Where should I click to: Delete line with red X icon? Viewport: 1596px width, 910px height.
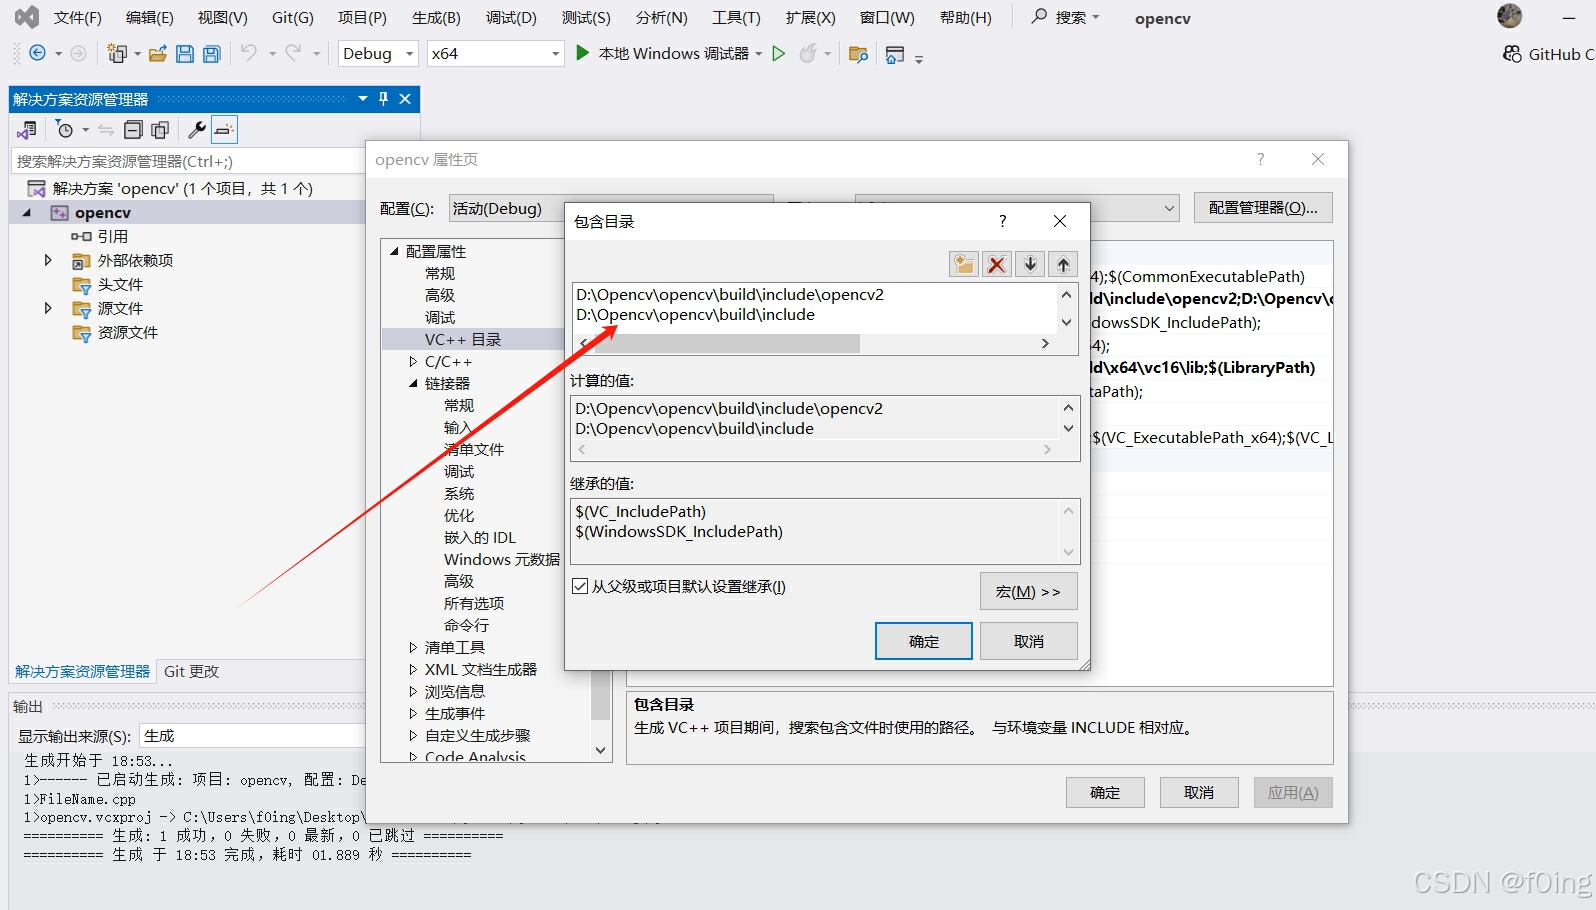coord(997,264)
